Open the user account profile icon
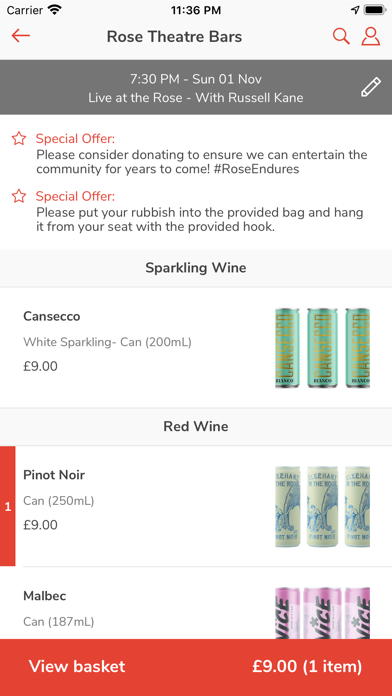Viewport: 392px width, 696px height. pyautogui.click(x=371, y=36)
